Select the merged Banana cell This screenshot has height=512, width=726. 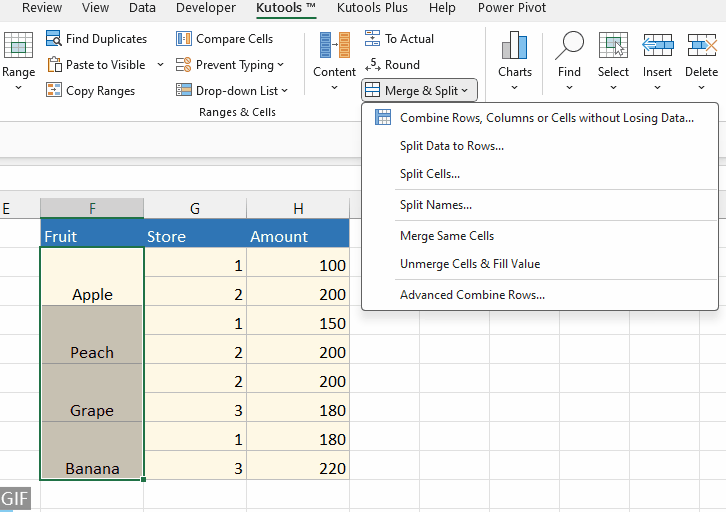pos(92,450)
